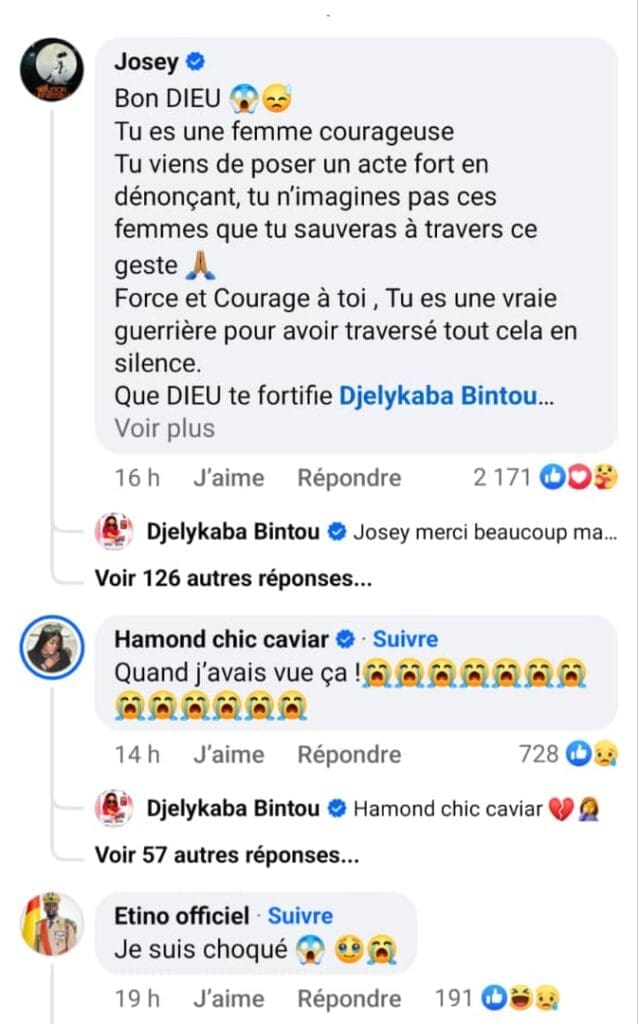The width and height of the screenshot is (638, 1024).
Task: Like Hamond chic caviar's comment
Action: (228, 754)
